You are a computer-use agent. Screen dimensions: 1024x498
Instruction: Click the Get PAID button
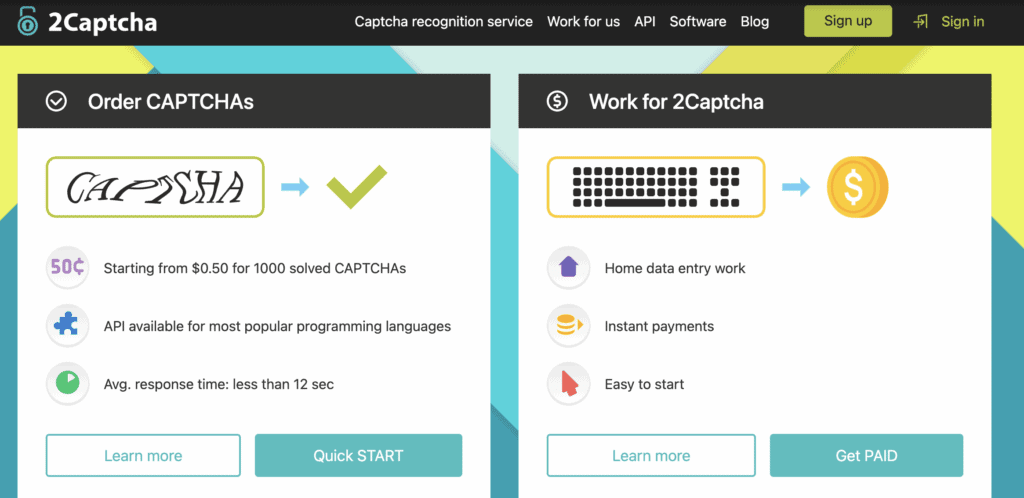[x=867, y=456]
